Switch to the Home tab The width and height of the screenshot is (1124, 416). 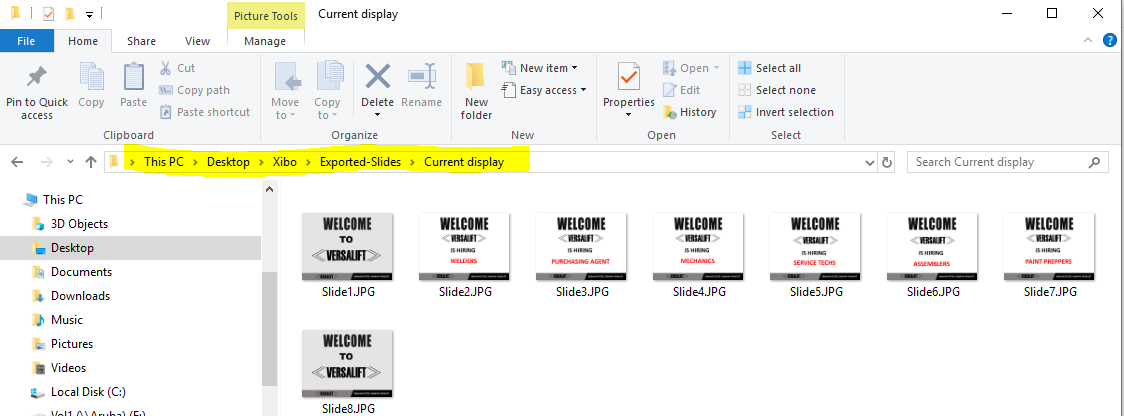(82, 41)
